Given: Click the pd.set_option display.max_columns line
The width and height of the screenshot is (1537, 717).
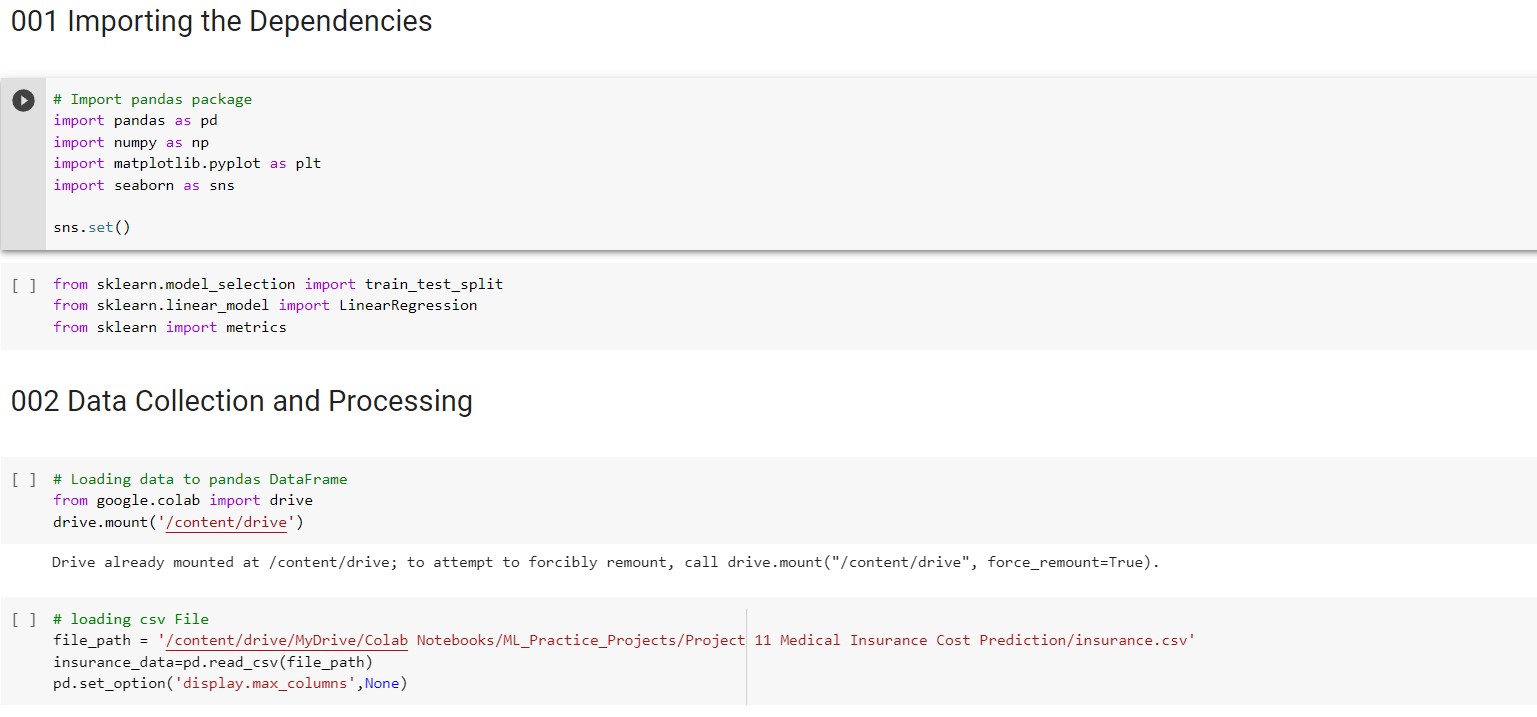Looking at the screenshot, I should [x=230, y=682].
